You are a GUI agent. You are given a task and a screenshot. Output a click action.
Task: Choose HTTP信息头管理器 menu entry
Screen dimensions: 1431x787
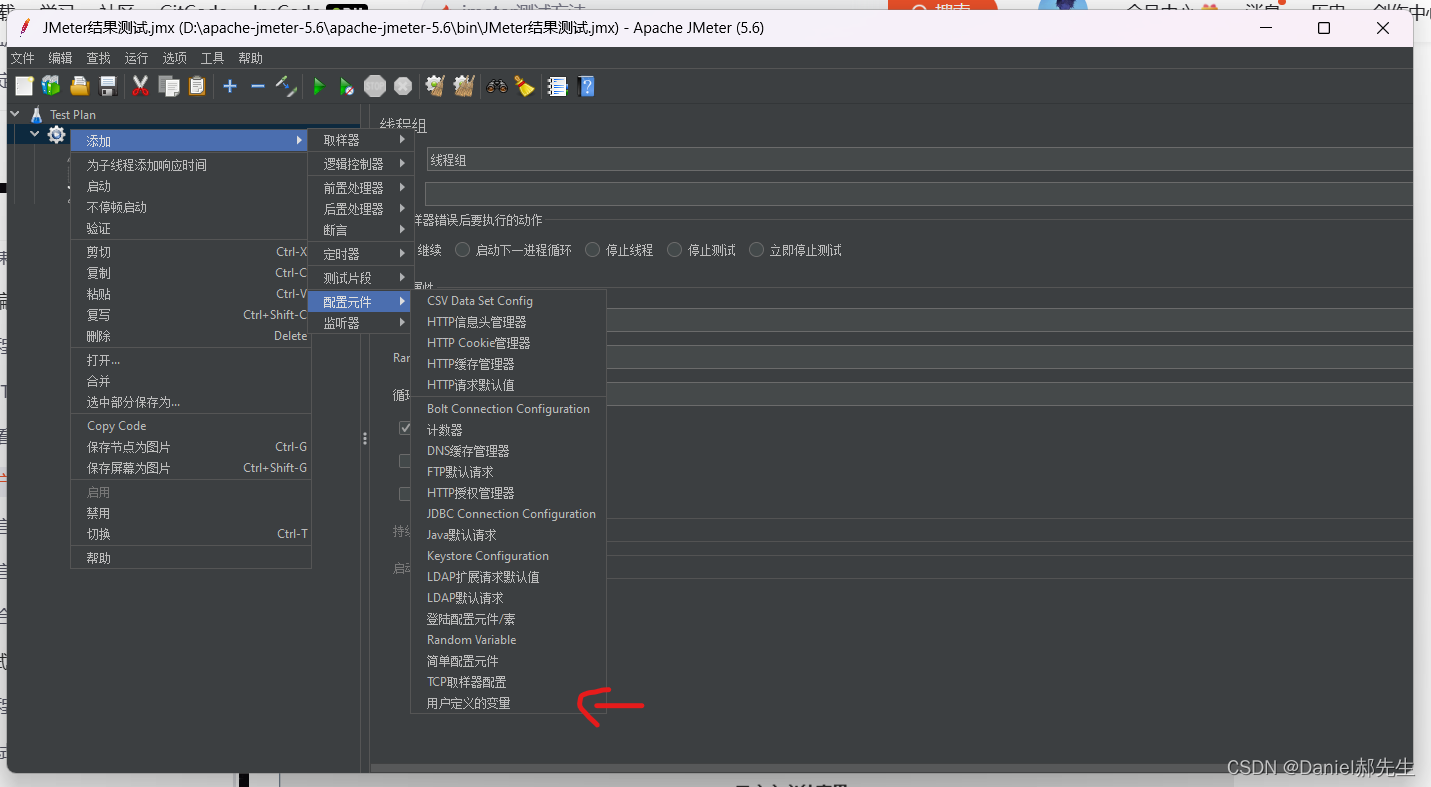pyautogui.click(x=508, y=322)
